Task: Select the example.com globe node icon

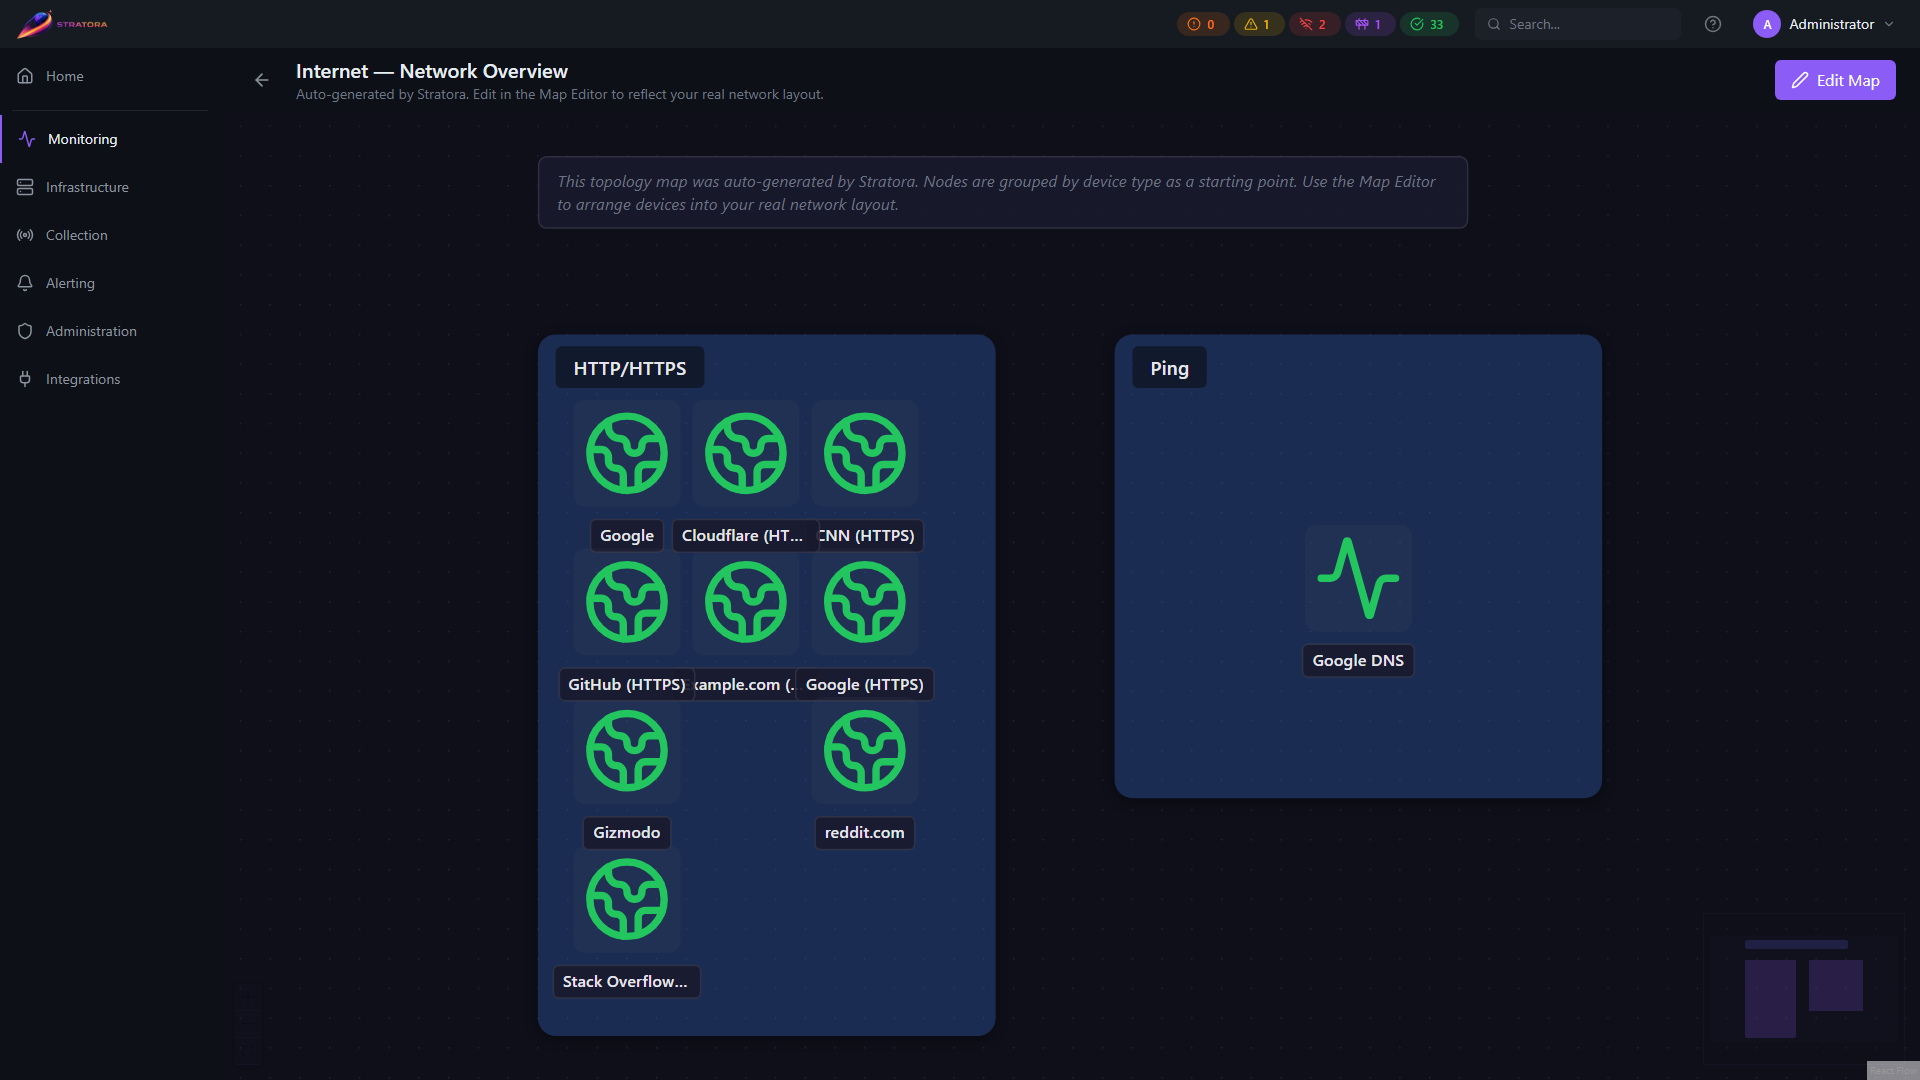Action: (746, 602)
